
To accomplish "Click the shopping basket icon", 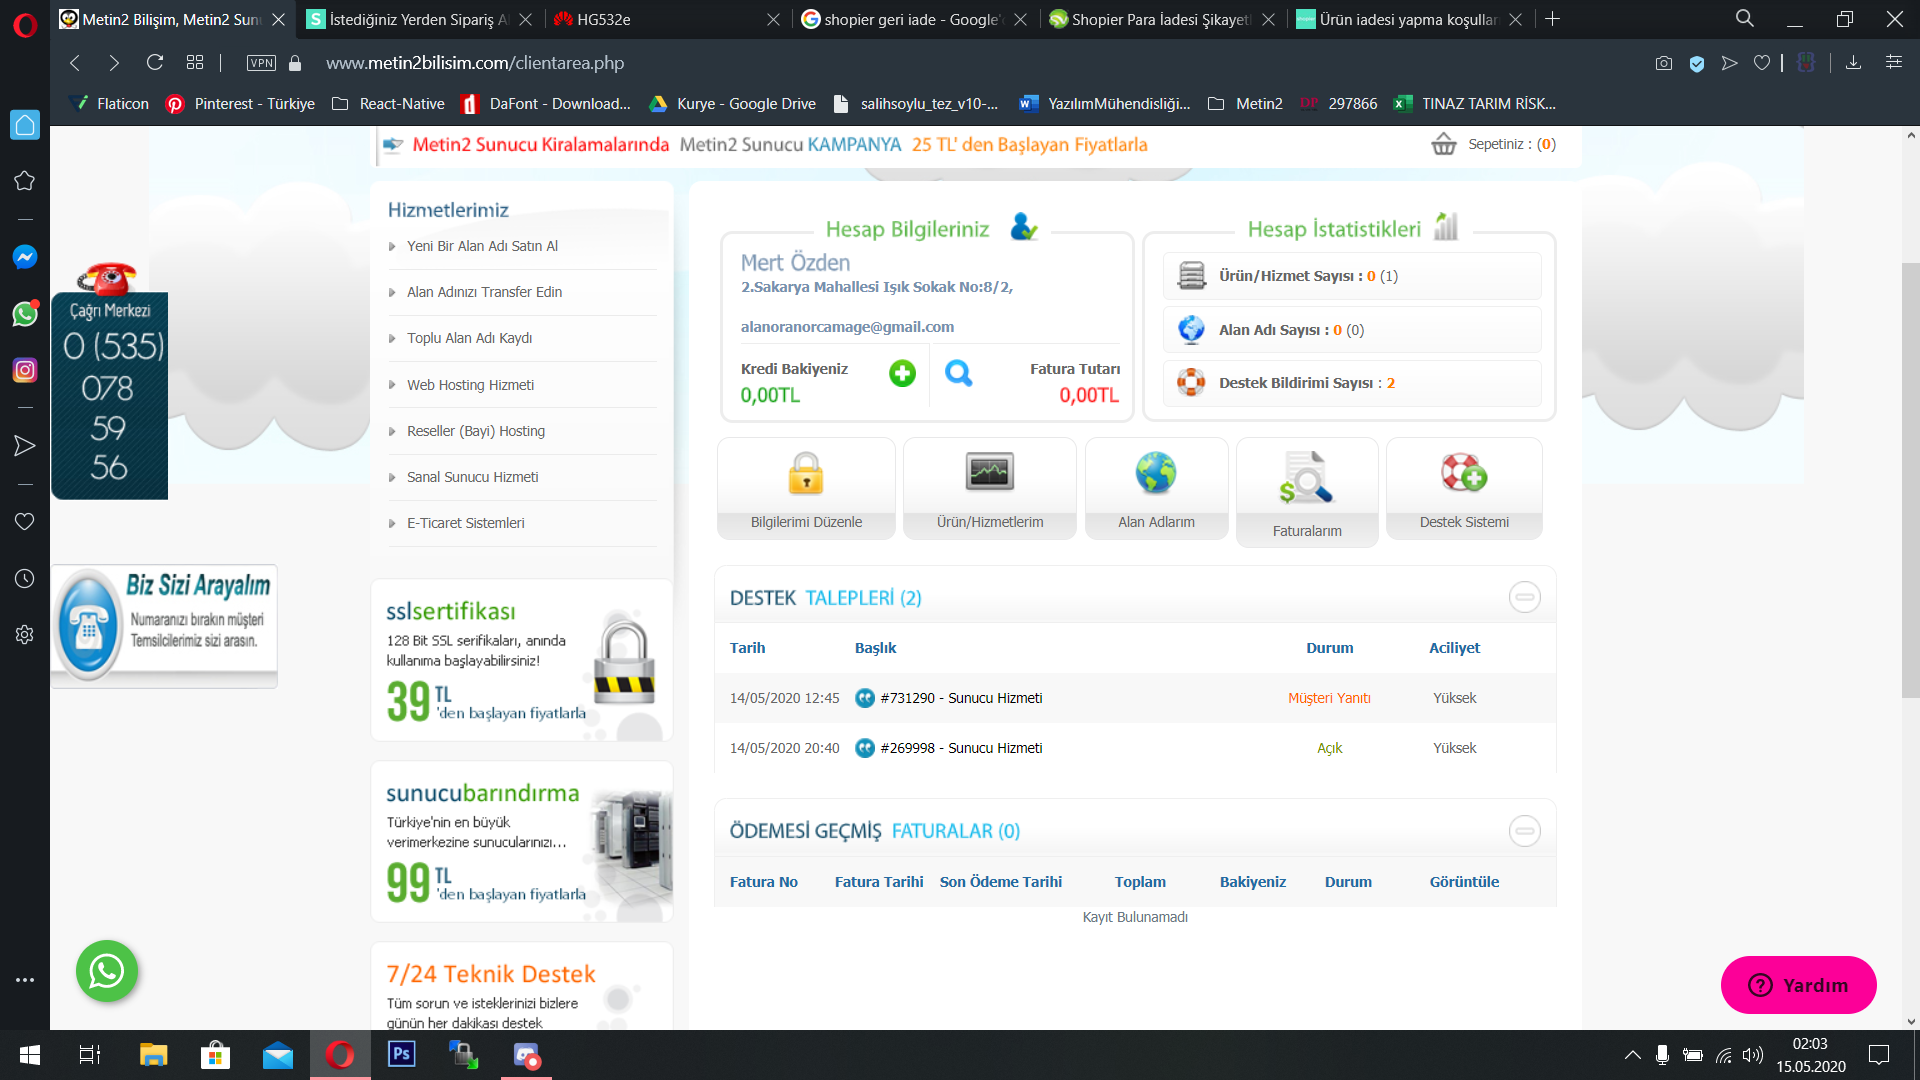I will pyautogui.click(x=1444, y=144).
